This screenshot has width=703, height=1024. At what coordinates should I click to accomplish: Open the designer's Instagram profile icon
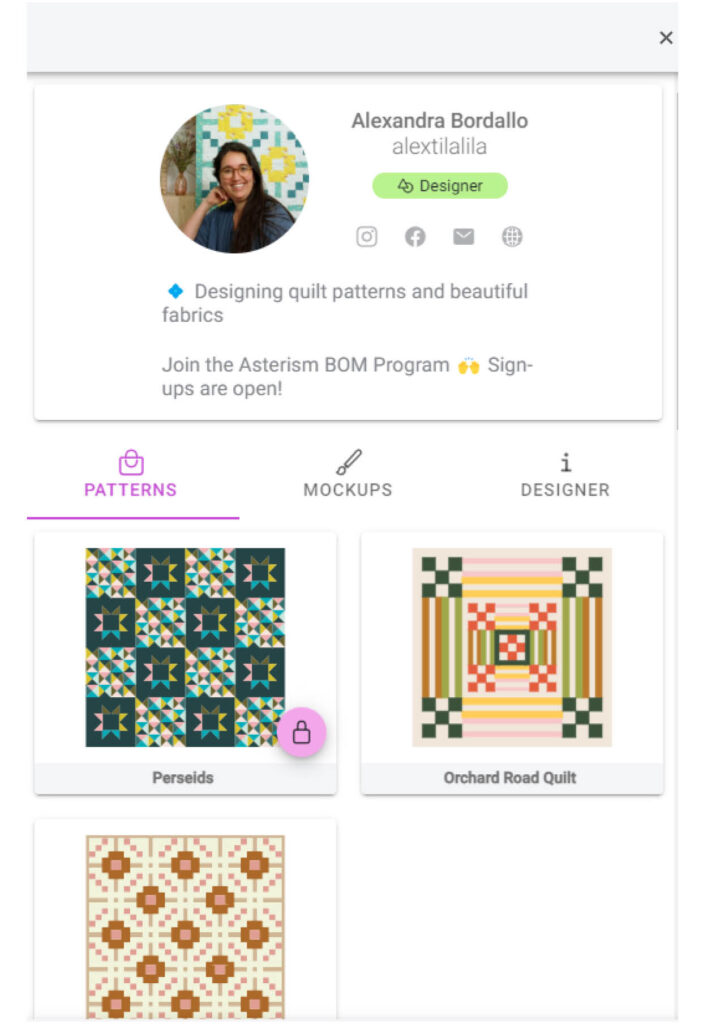point(367,236)
